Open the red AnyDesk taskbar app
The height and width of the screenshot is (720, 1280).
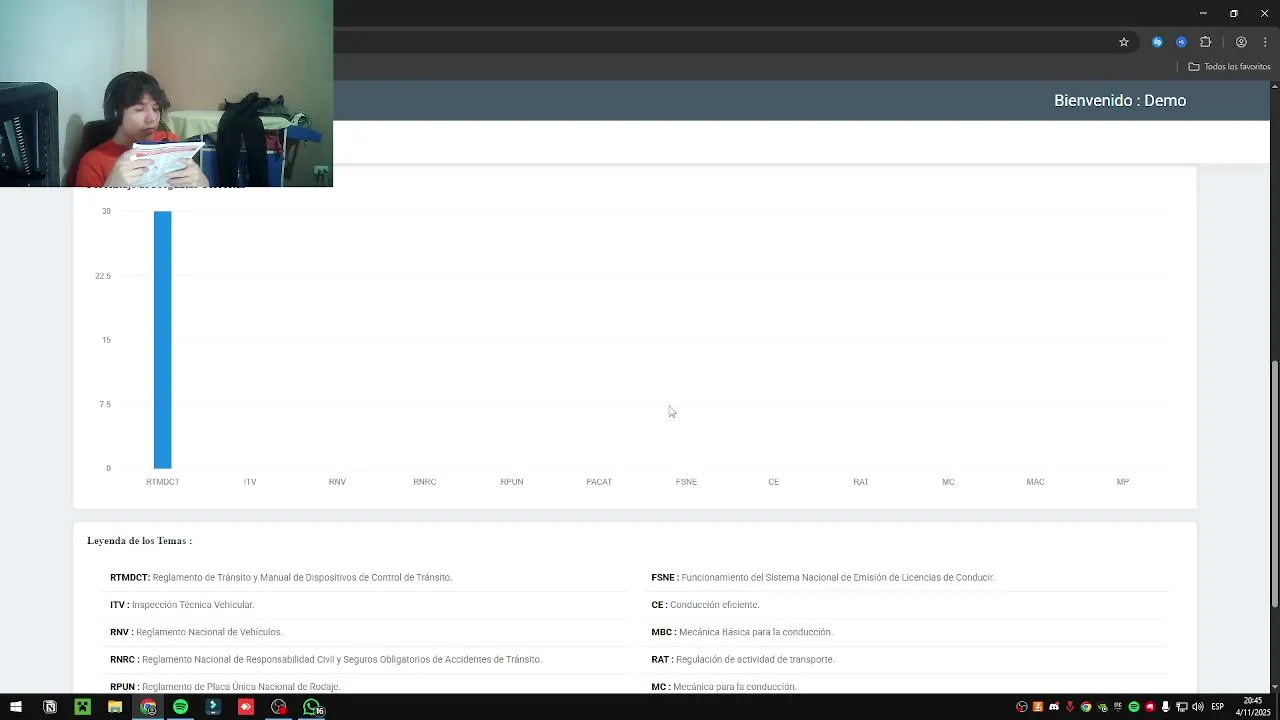(x=246, y=707)
